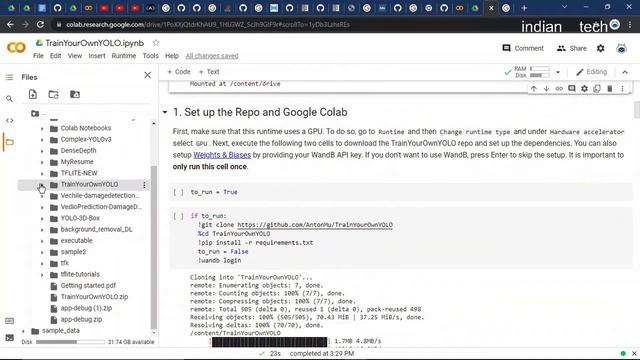This screenshot has height=360, width=640.
Task: Run the git clone code cell
Action: click(178, 216)
